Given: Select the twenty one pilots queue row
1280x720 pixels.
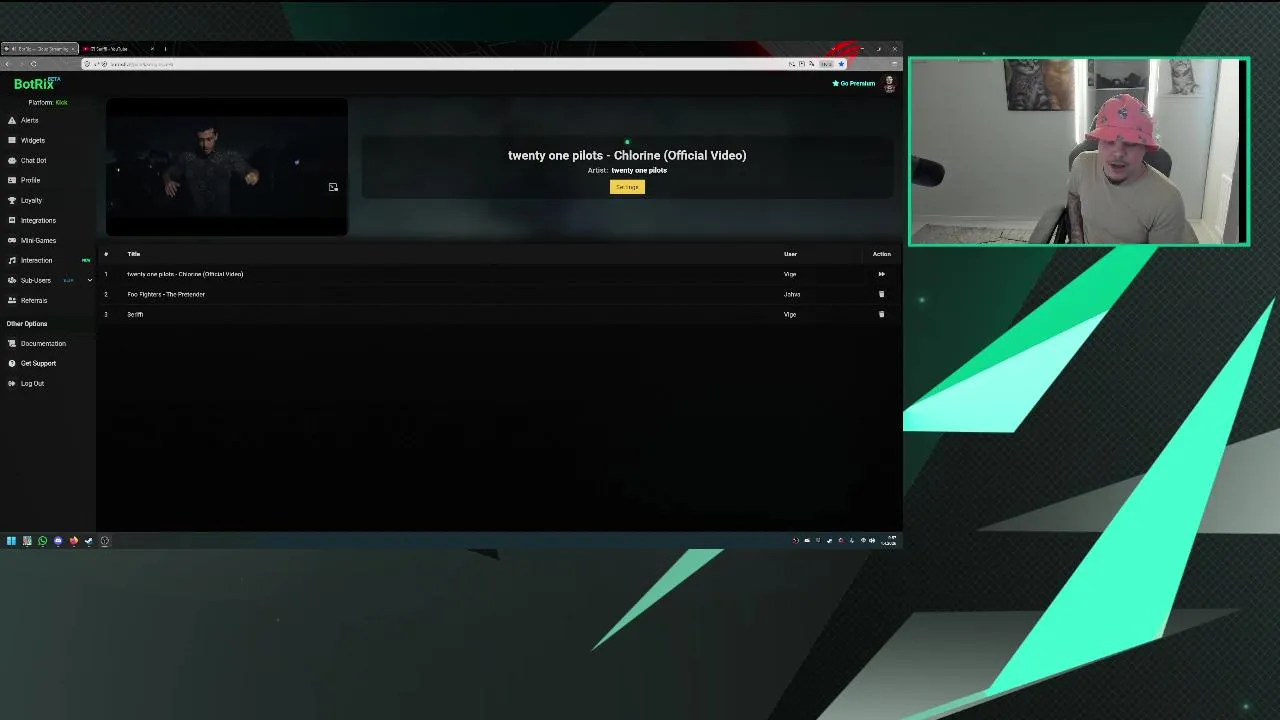Looking at the screenshot, I should [498, 274].
